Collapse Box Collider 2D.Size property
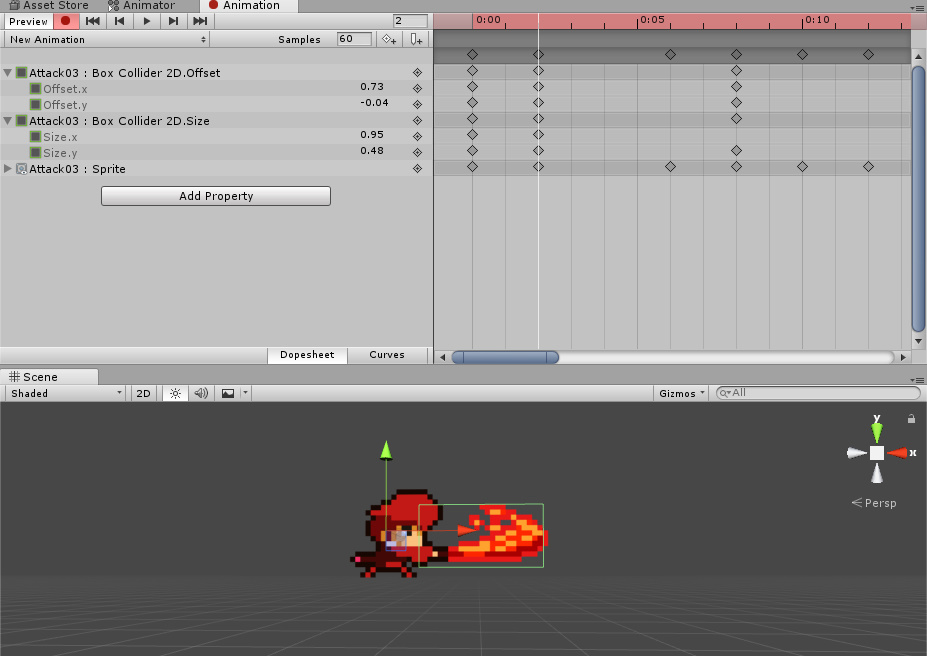 tap(8, 121)
